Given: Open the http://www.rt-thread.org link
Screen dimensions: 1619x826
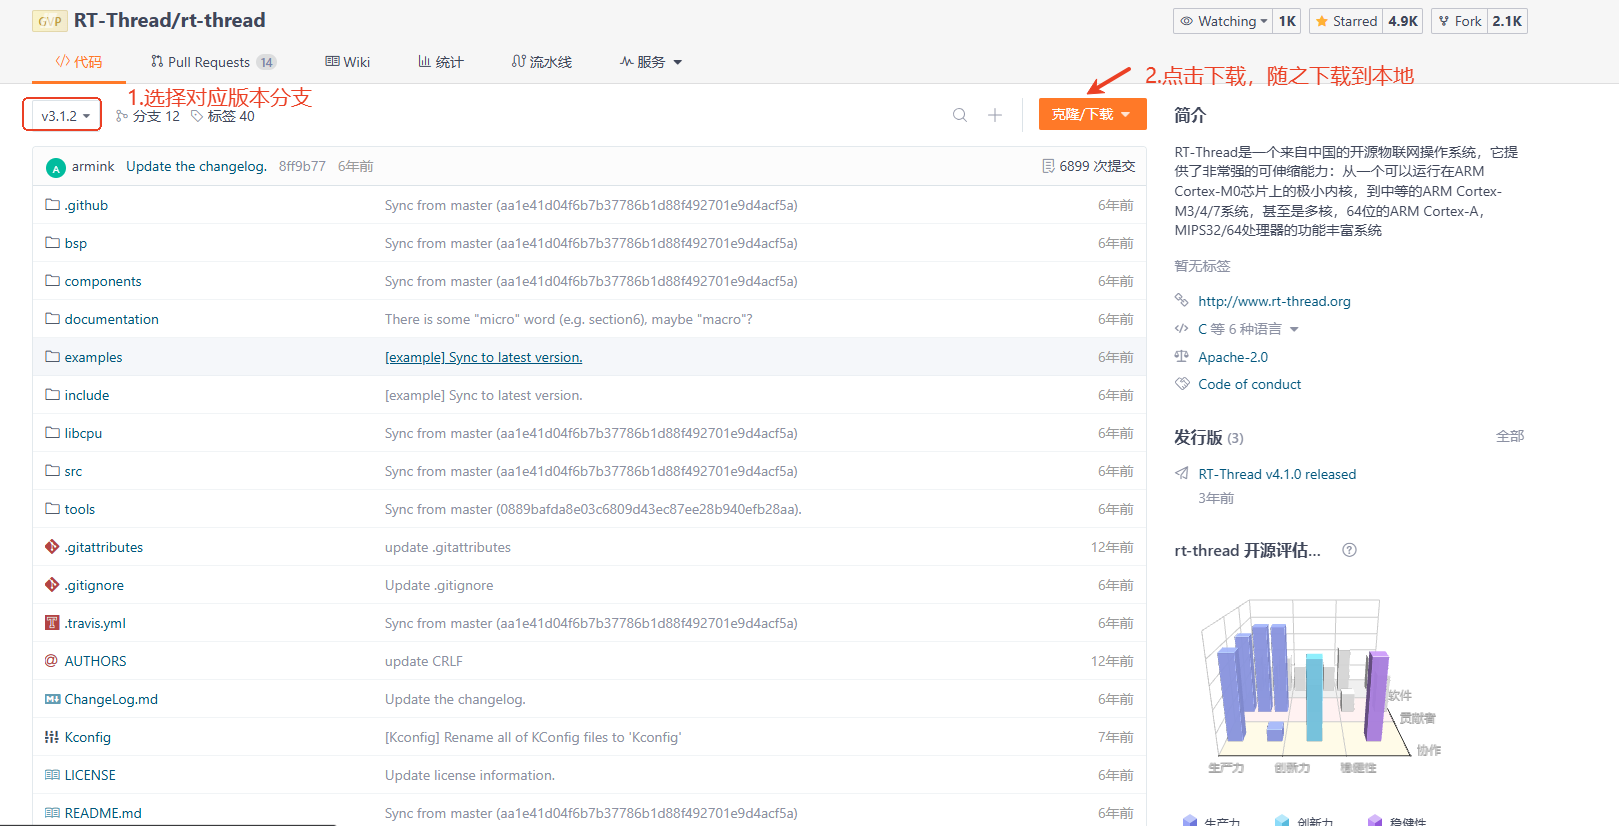Looking at the screenshot, I should click(1274, 301).
